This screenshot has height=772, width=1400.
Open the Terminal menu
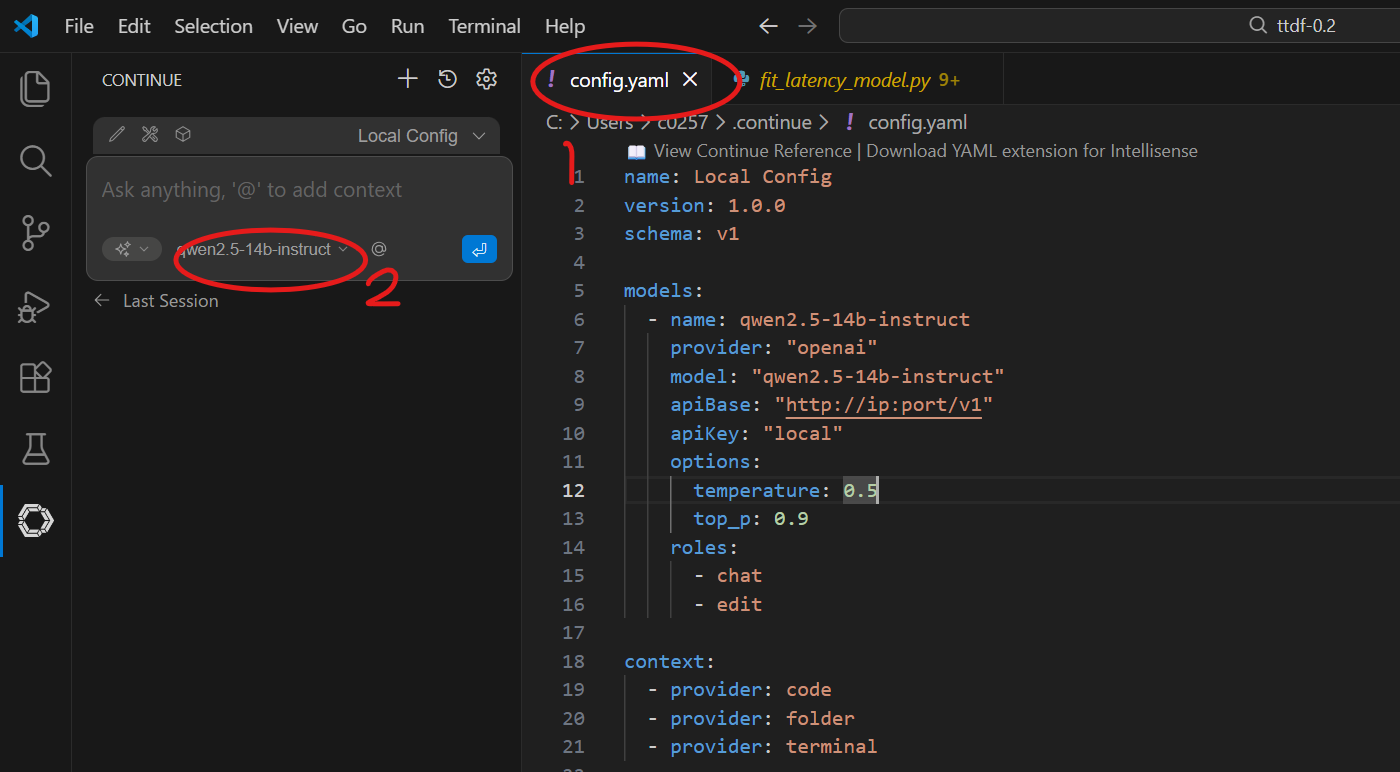coord(484,26)
